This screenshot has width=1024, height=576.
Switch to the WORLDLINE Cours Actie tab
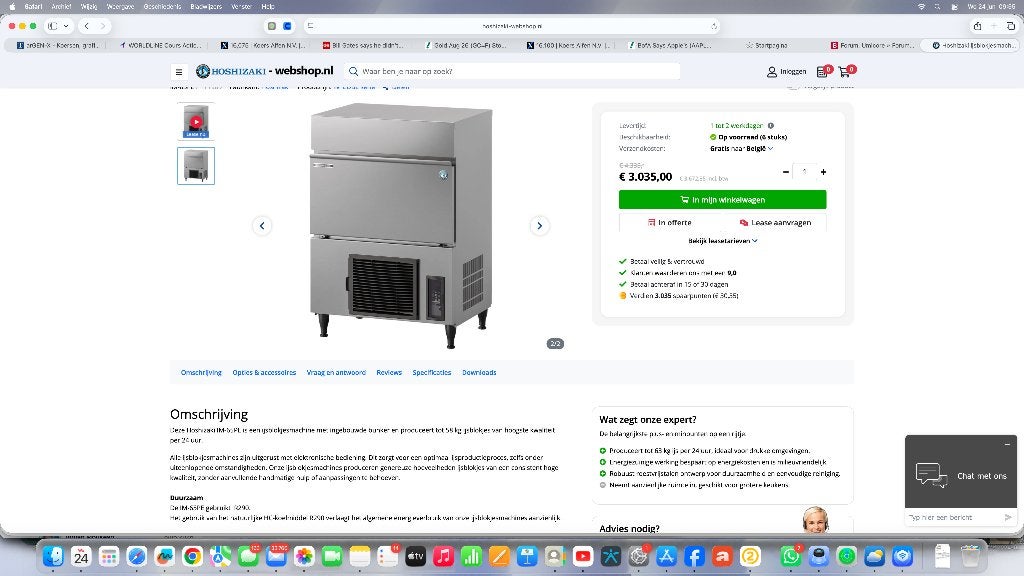point(160,46)
